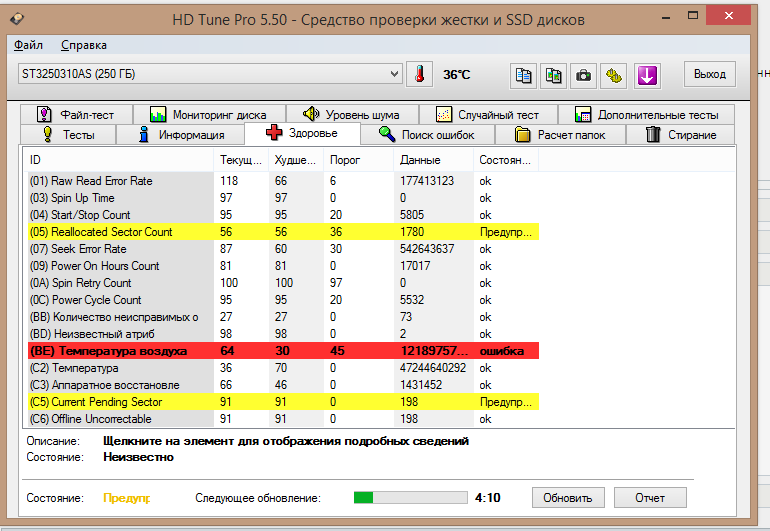
Task: Open the Файл menu
Action: pos(28,45)
